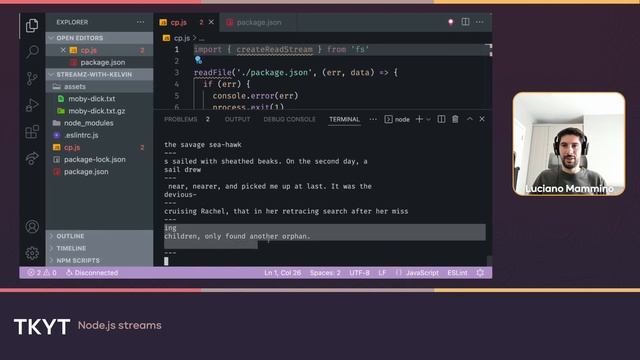Open Explorer panel more actions menu

click(140, 22)
